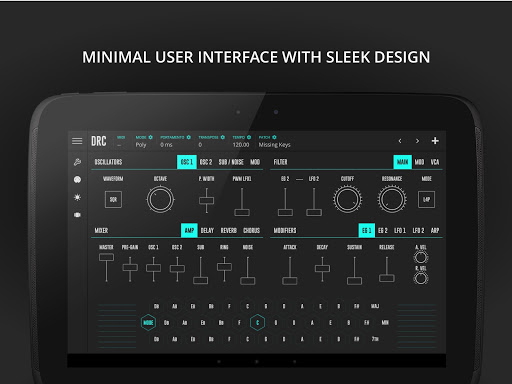Go to next patch using right arrow
The height and width of the screenshot is (384, 512).
(417, 141)
